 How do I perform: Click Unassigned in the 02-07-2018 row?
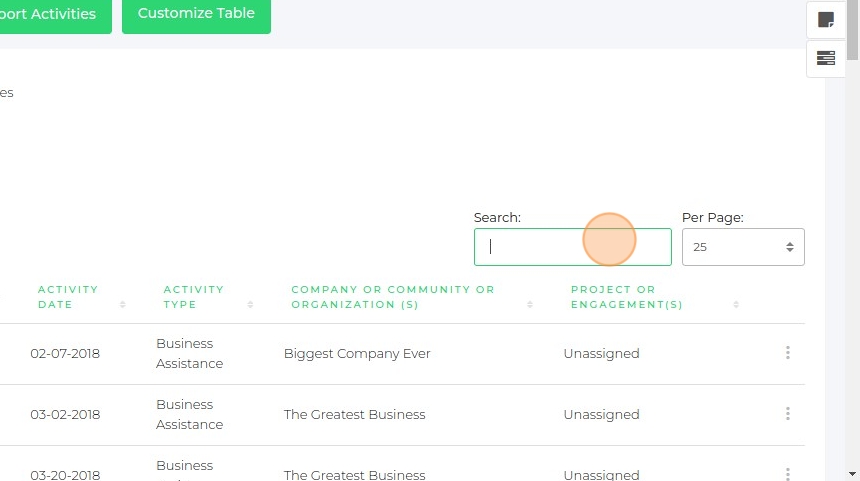[601, 353]
